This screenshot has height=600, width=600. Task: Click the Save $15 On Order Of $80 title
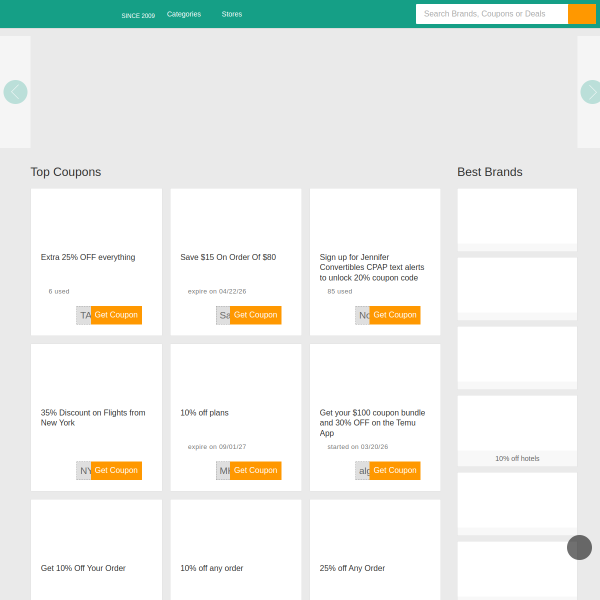[228, 257]
